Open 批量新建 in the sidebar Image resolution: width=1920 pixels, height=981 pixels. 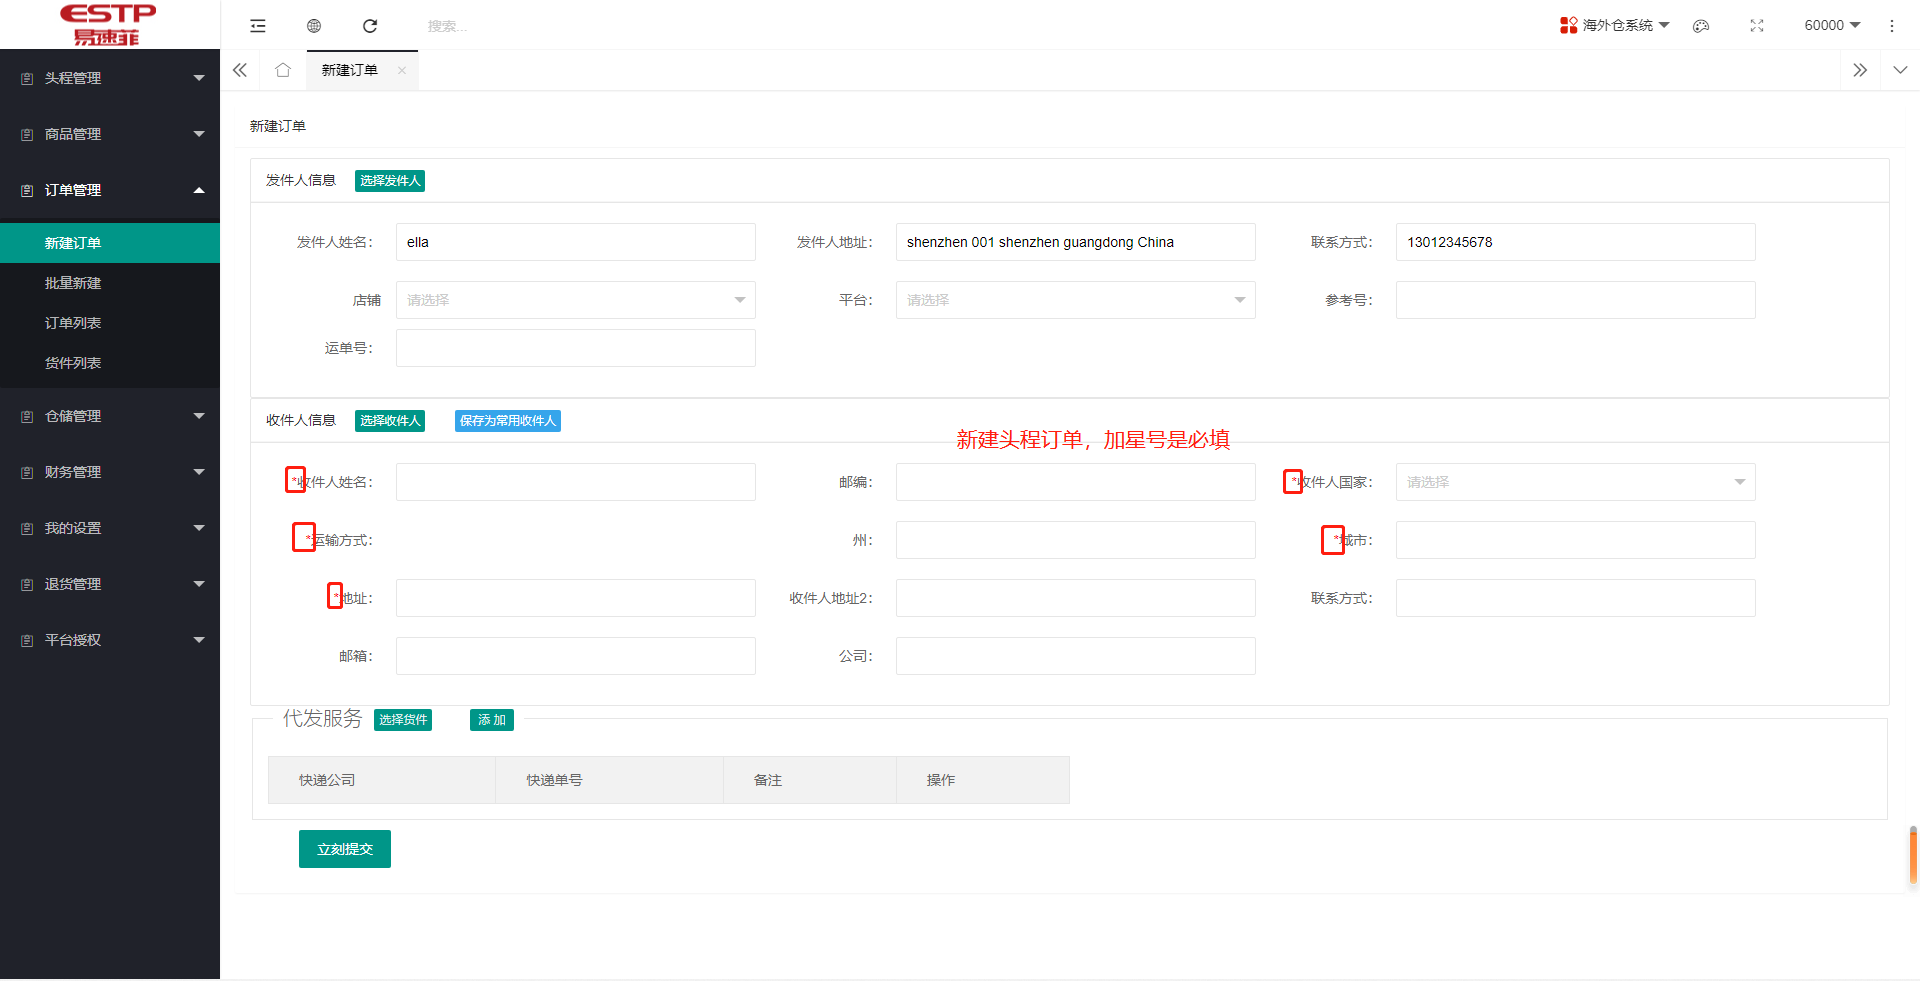coord(73,283)
